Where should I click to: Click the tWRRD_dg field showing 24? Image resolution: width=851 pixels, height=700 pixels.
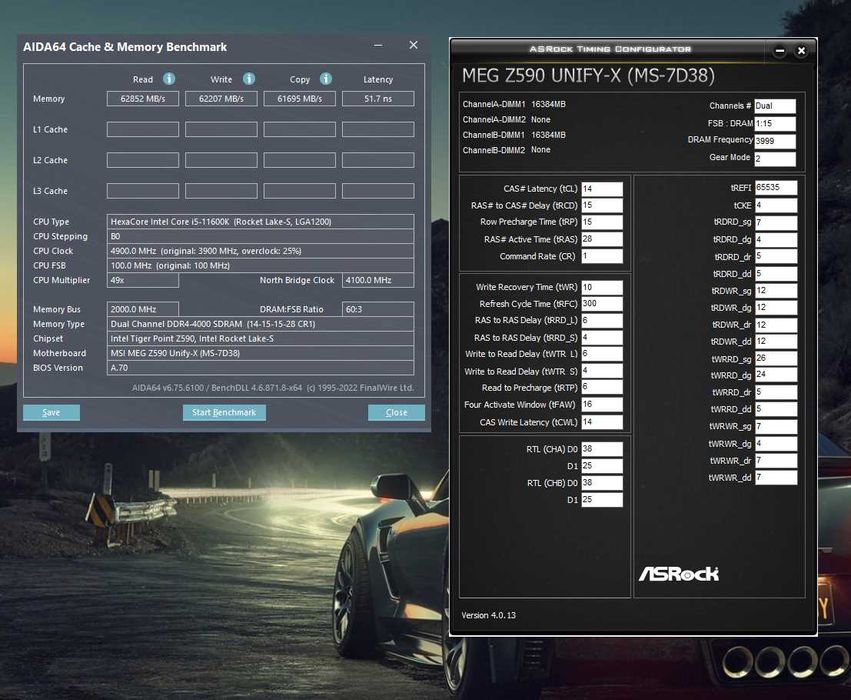[x=776, y=374]
